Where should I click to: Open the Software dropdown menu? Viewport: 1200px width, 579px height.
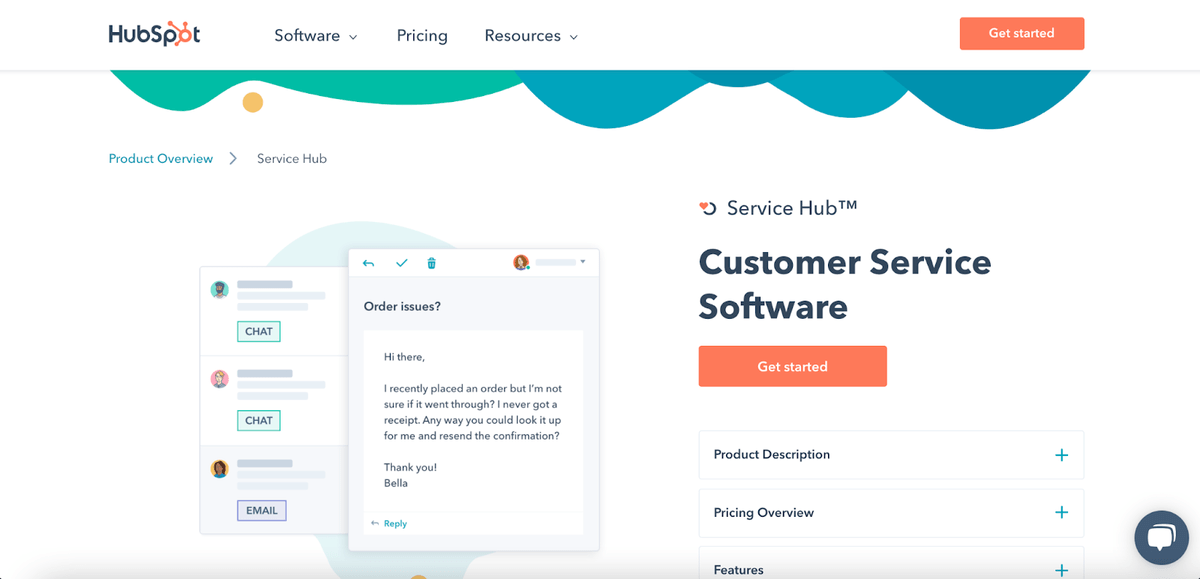[x=316, y=35]
